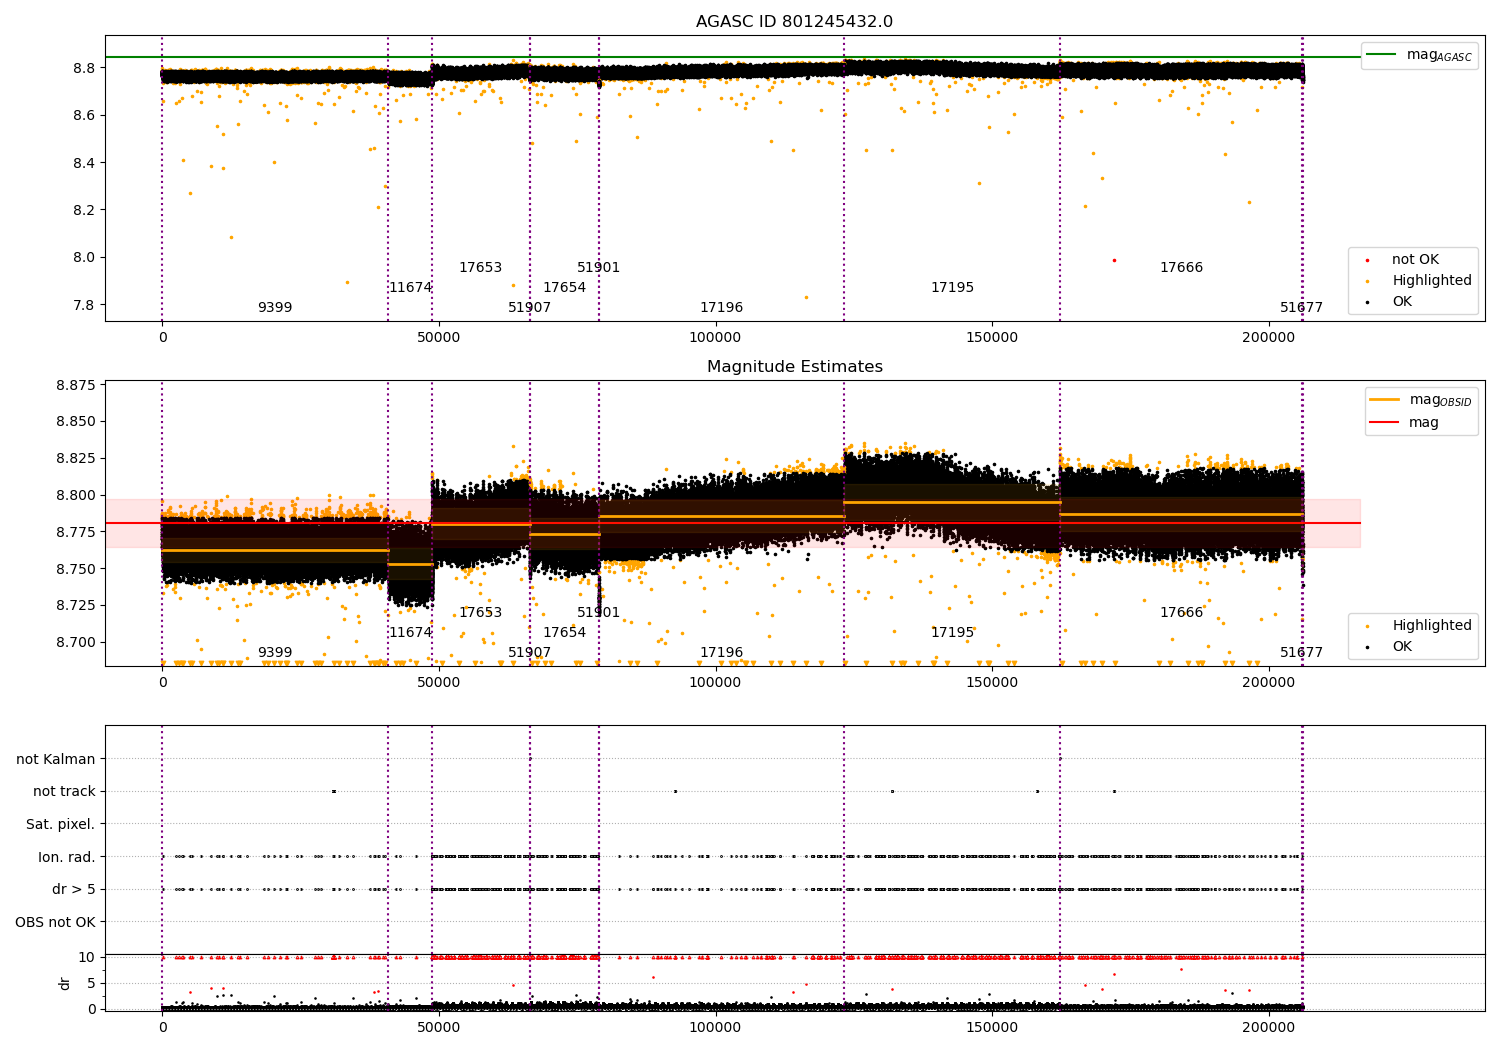Click obsid label 11674 in AGASC ID plot
This screenshot has width=1500, height=1050.
pos(410,288)
